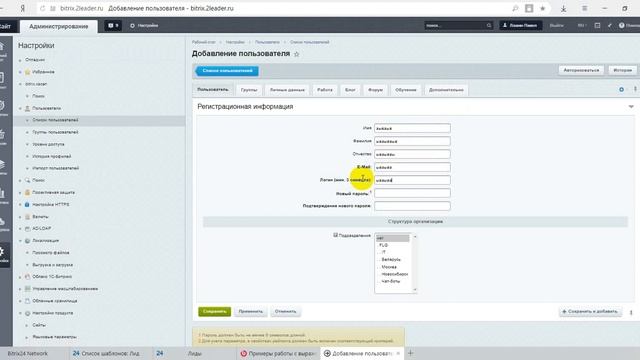Screen dimensions: 640x360
Task: Open the save options dots beside Сохранить и добавить
Action: (x=631, y=312)
